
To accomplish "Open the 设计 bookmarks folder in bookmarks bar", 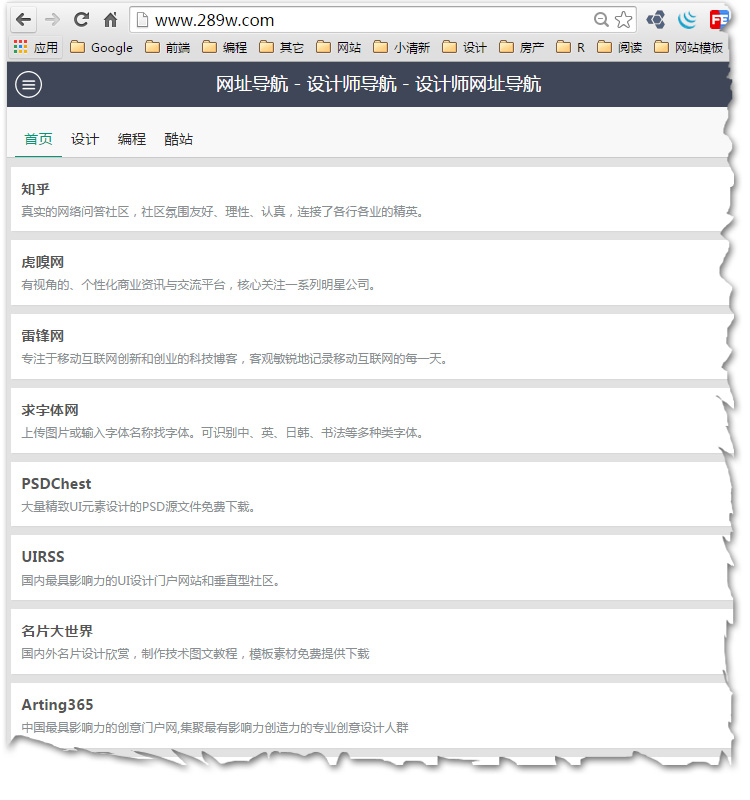I will click(x=465, y=47).
